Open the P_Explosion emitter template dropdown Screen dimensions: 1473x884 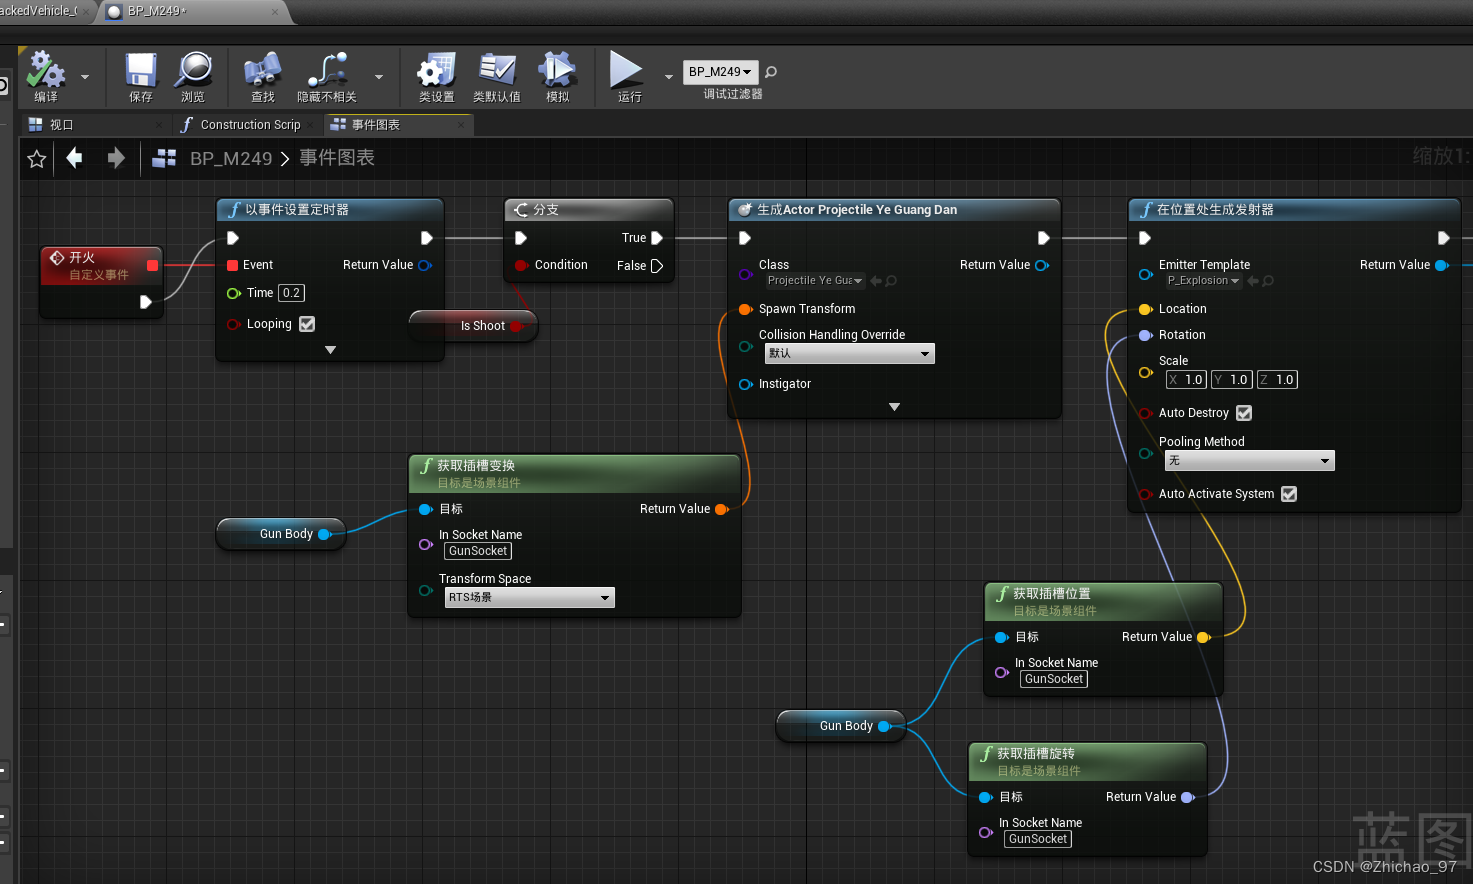(x=1204, y=281)
